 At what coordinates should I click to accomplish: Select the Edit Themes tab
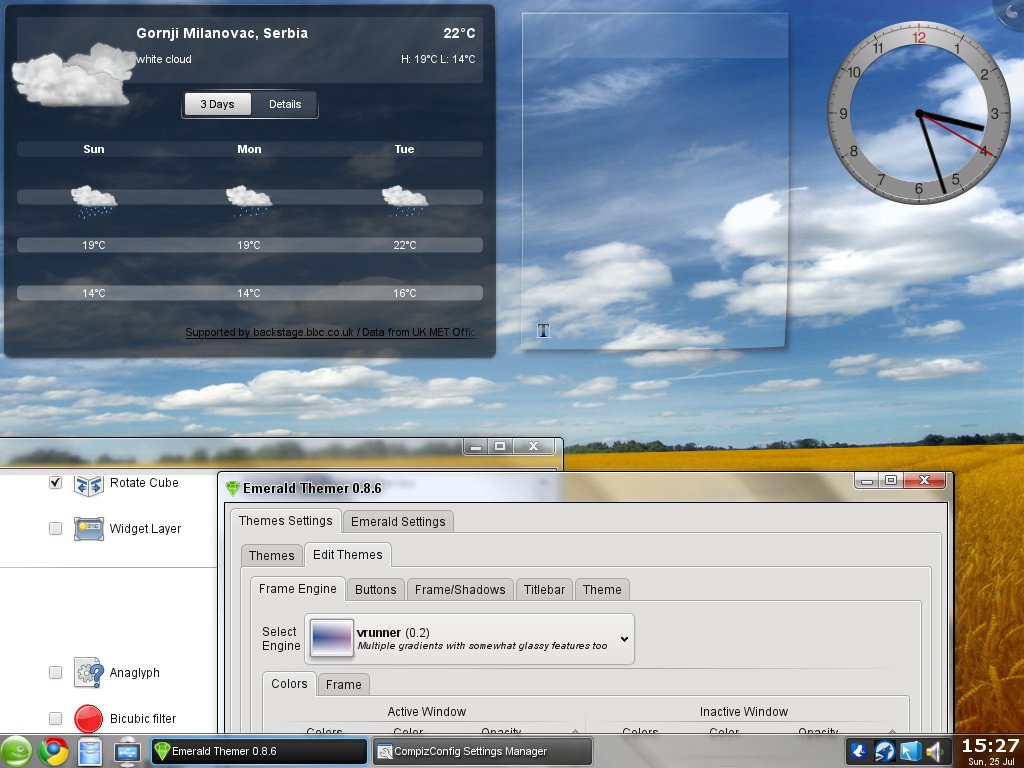tap(347, 554)
